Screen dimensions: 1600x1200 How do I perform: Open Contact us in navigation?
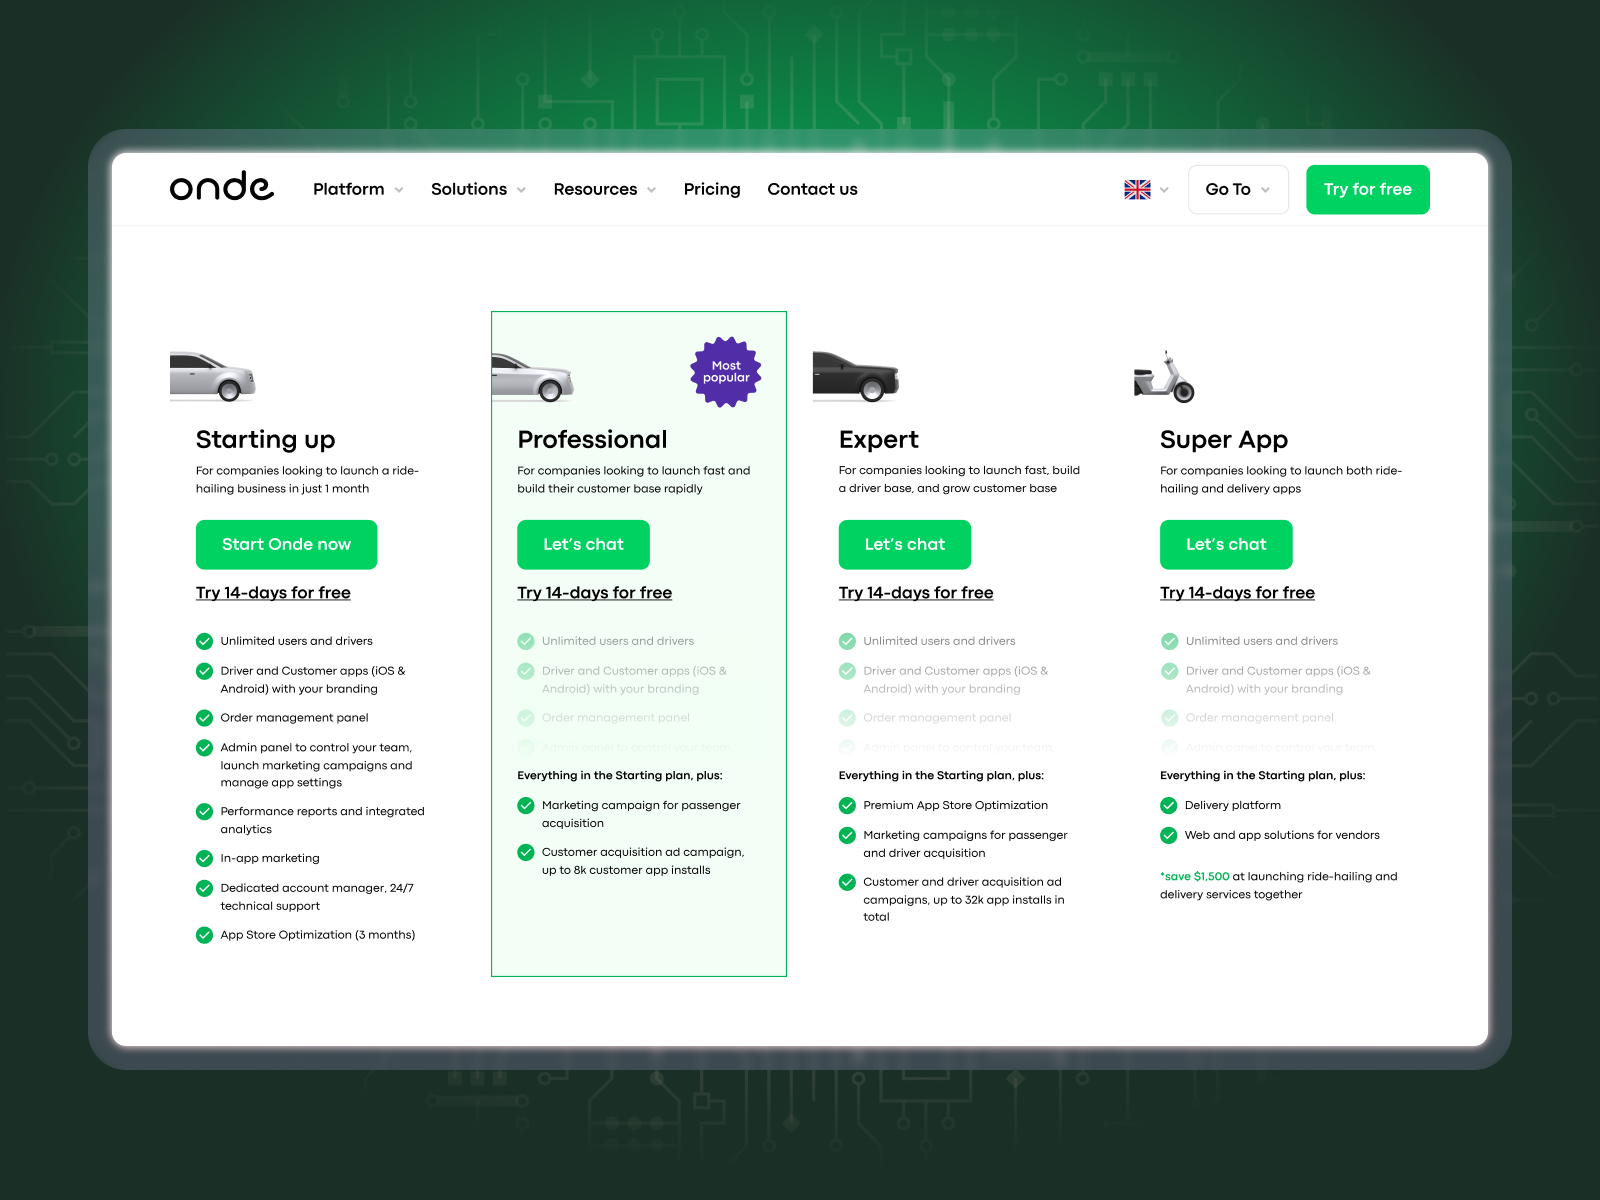pyautogui.click(x=812, y=189)
